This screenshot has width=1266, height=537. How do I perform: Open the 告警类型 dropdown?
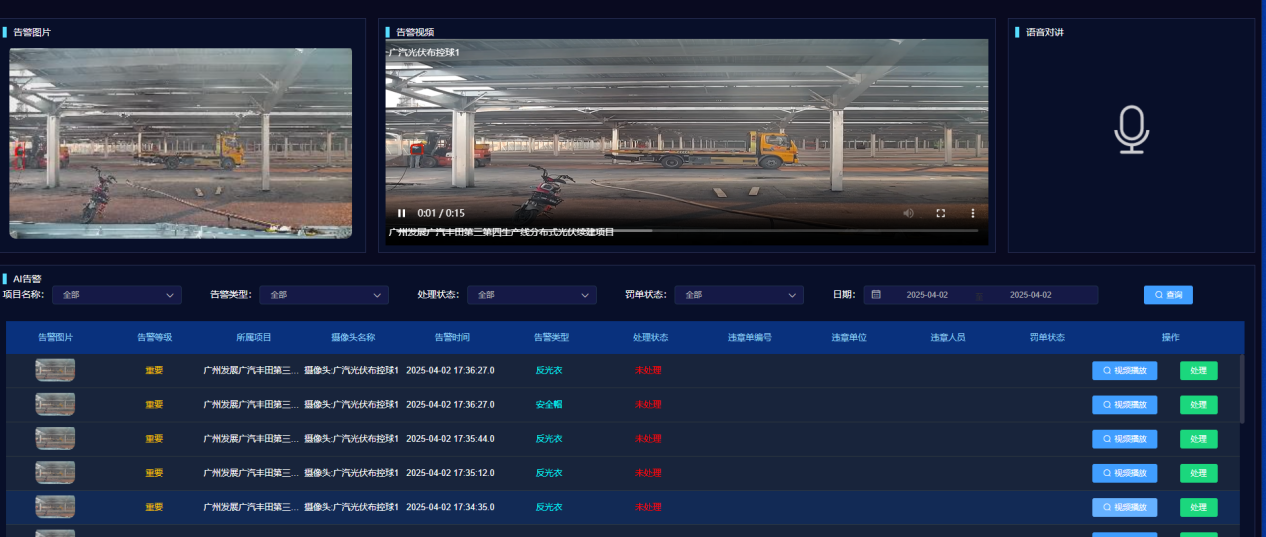(x=324, y=295)
